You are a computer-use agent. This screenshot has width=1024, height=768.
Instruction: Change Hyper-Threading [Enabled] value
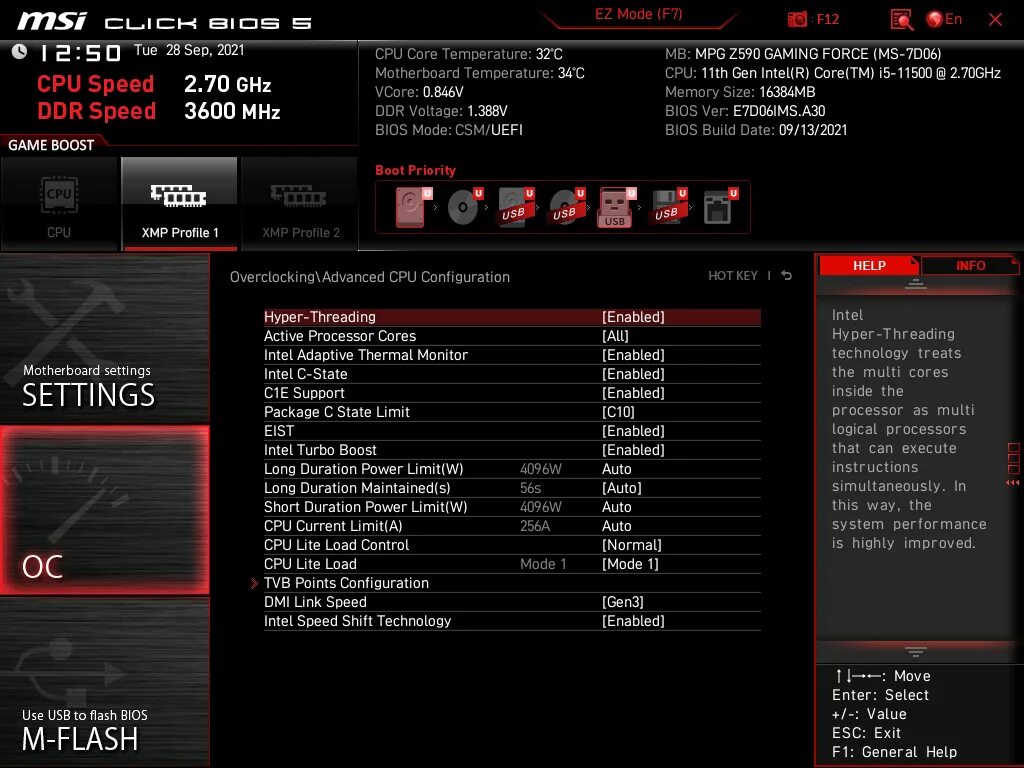[x=633, y=317]
